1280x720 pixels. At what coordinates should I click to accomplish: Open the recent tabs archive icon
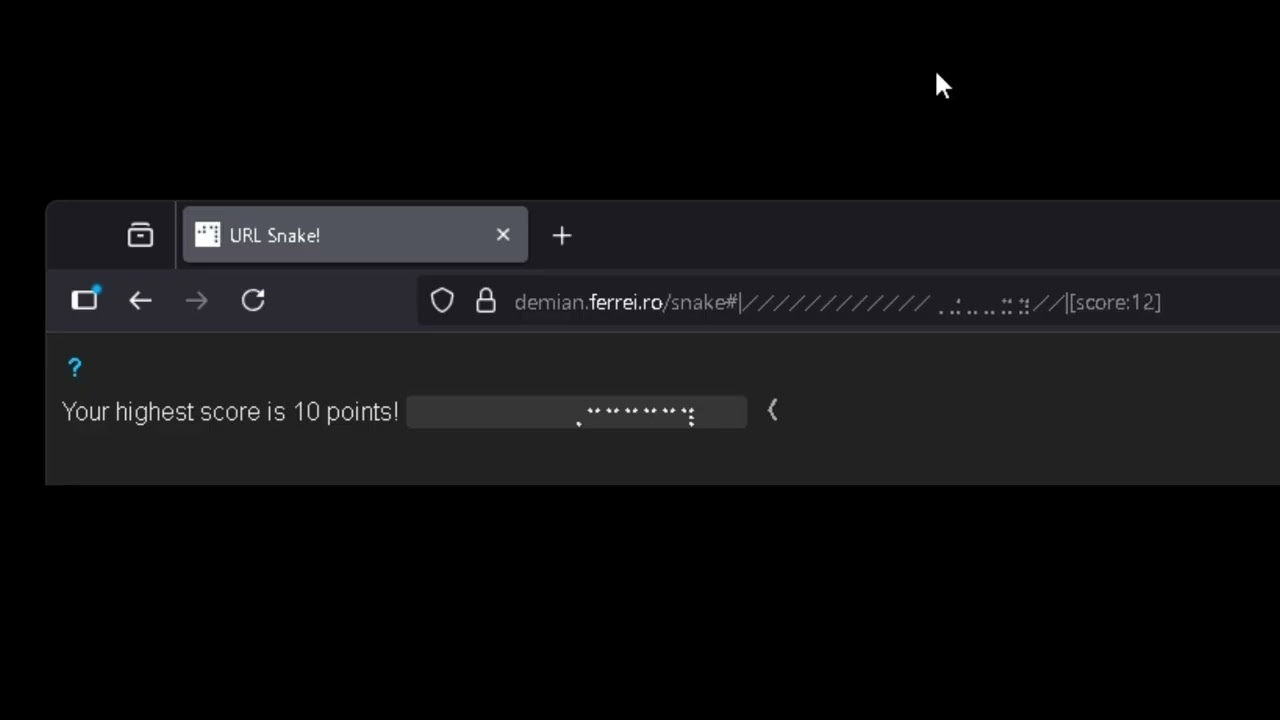(140, 235)
